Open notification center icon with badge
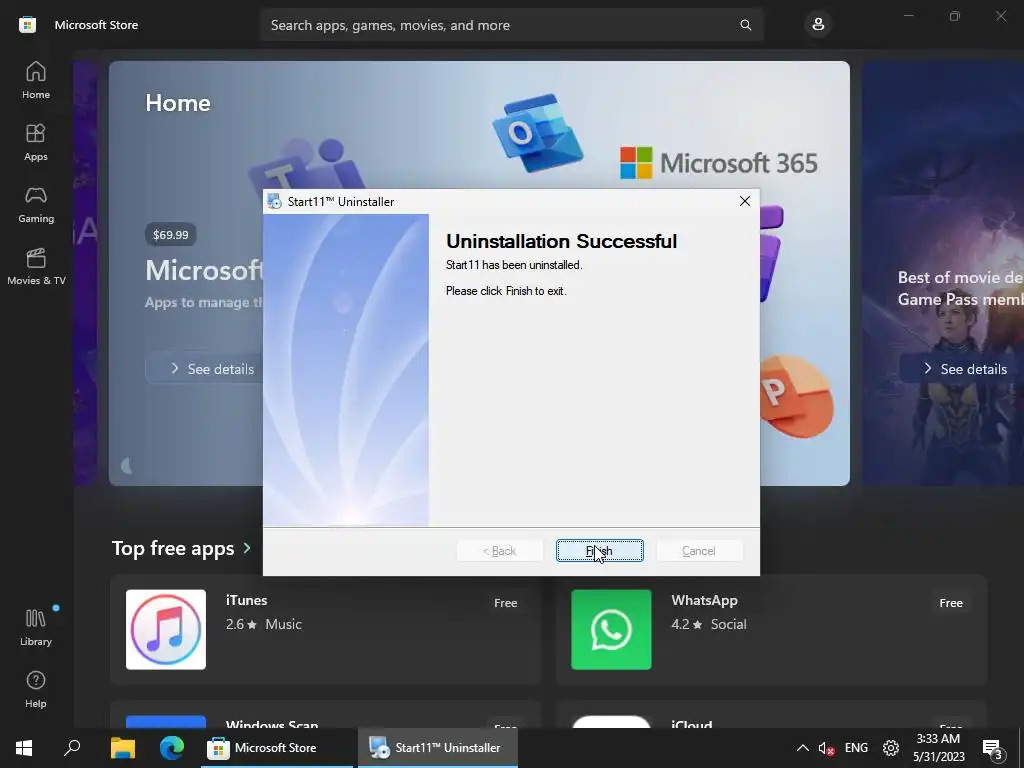Screen dimensions: 1024x768 point(993,748)
